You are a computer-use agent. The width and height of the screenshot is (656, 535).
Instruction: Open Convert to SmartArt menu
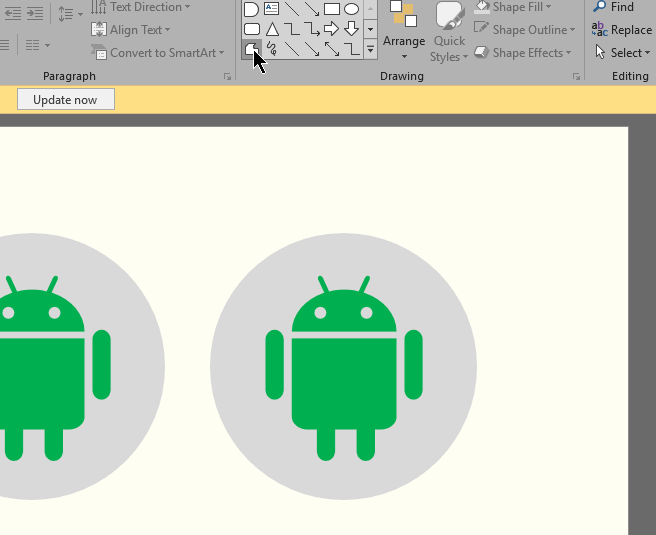tap(157, 53)
